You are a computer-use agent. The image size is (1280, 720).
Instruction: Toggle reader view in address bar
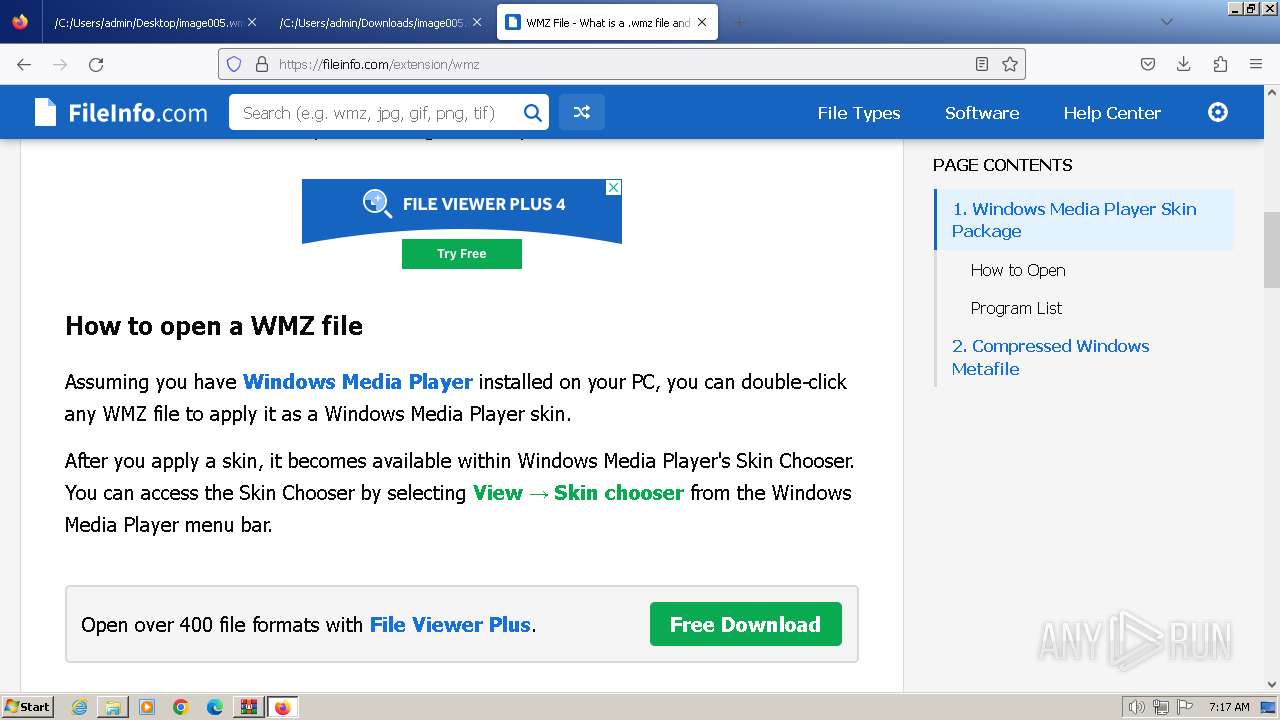pos(982,64)
